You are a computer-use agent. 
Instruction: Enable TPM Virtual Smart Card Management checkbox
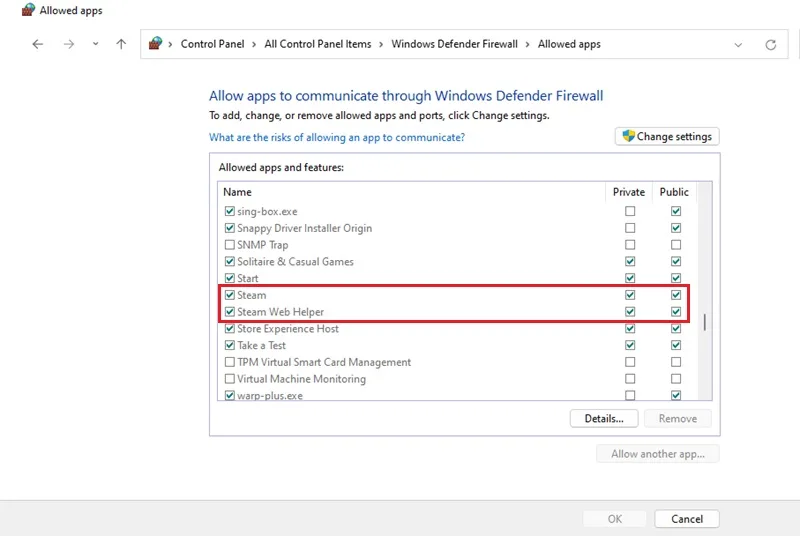click(x=230, y=362)
